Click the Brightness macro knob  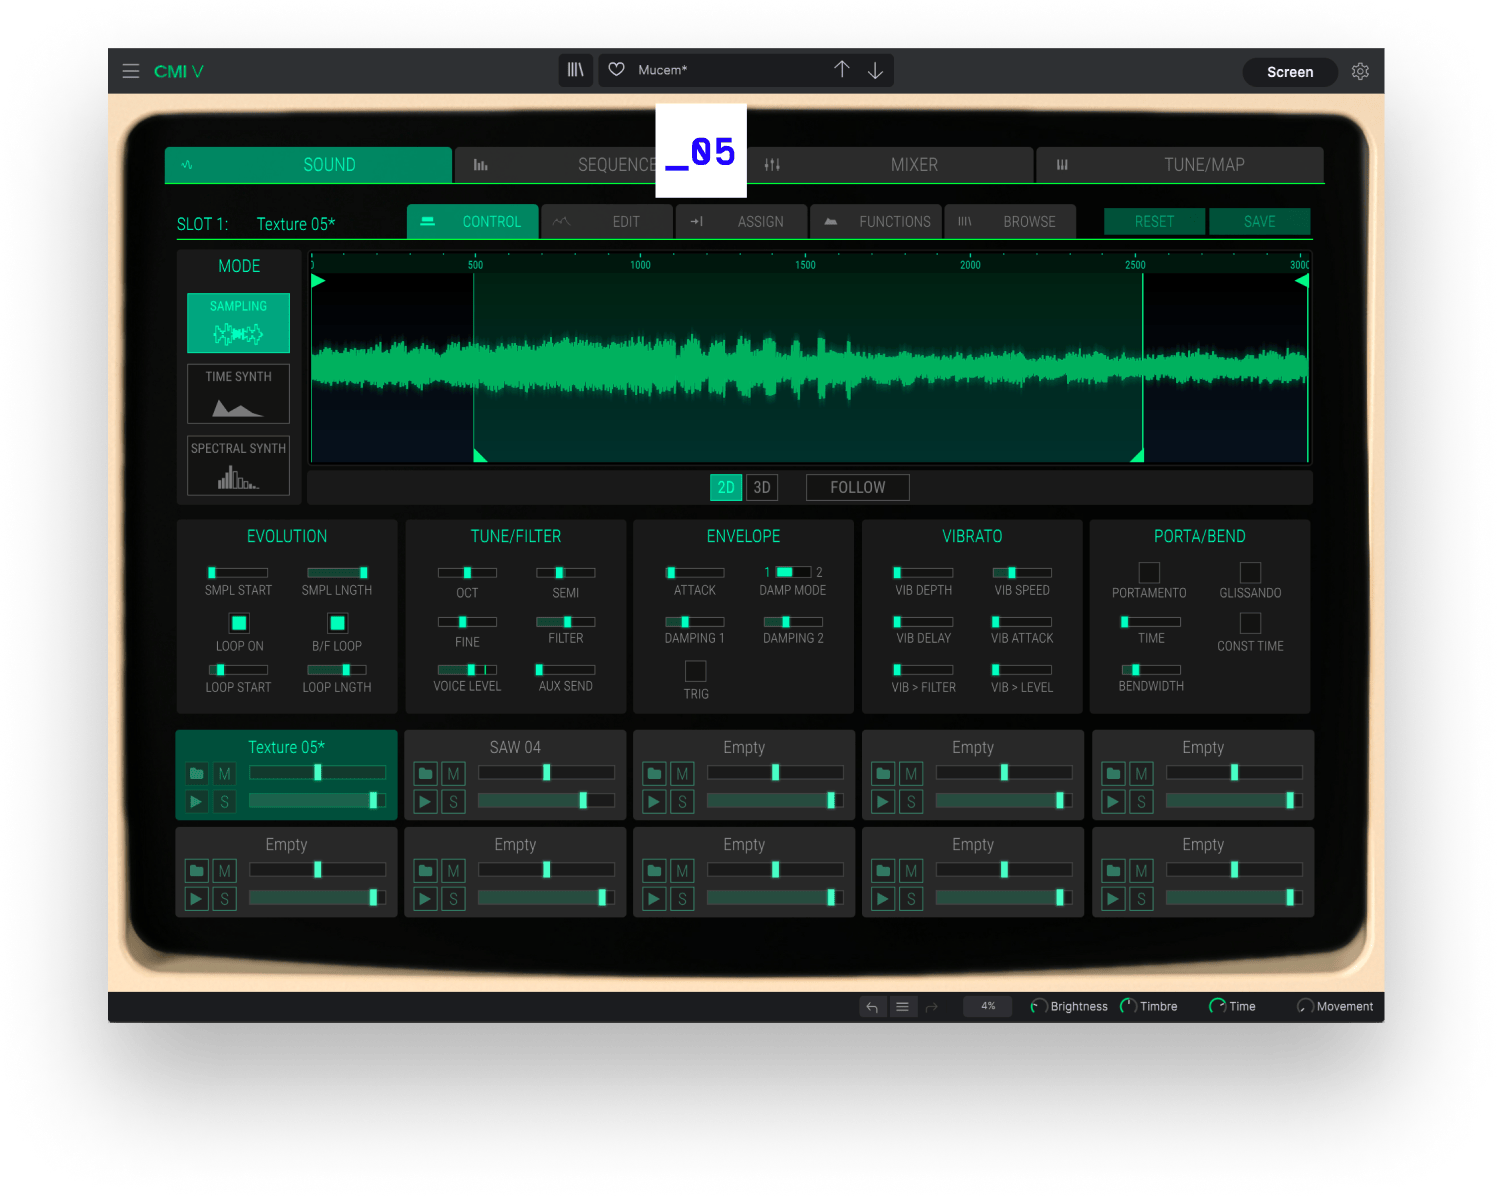(1038, 1006)
